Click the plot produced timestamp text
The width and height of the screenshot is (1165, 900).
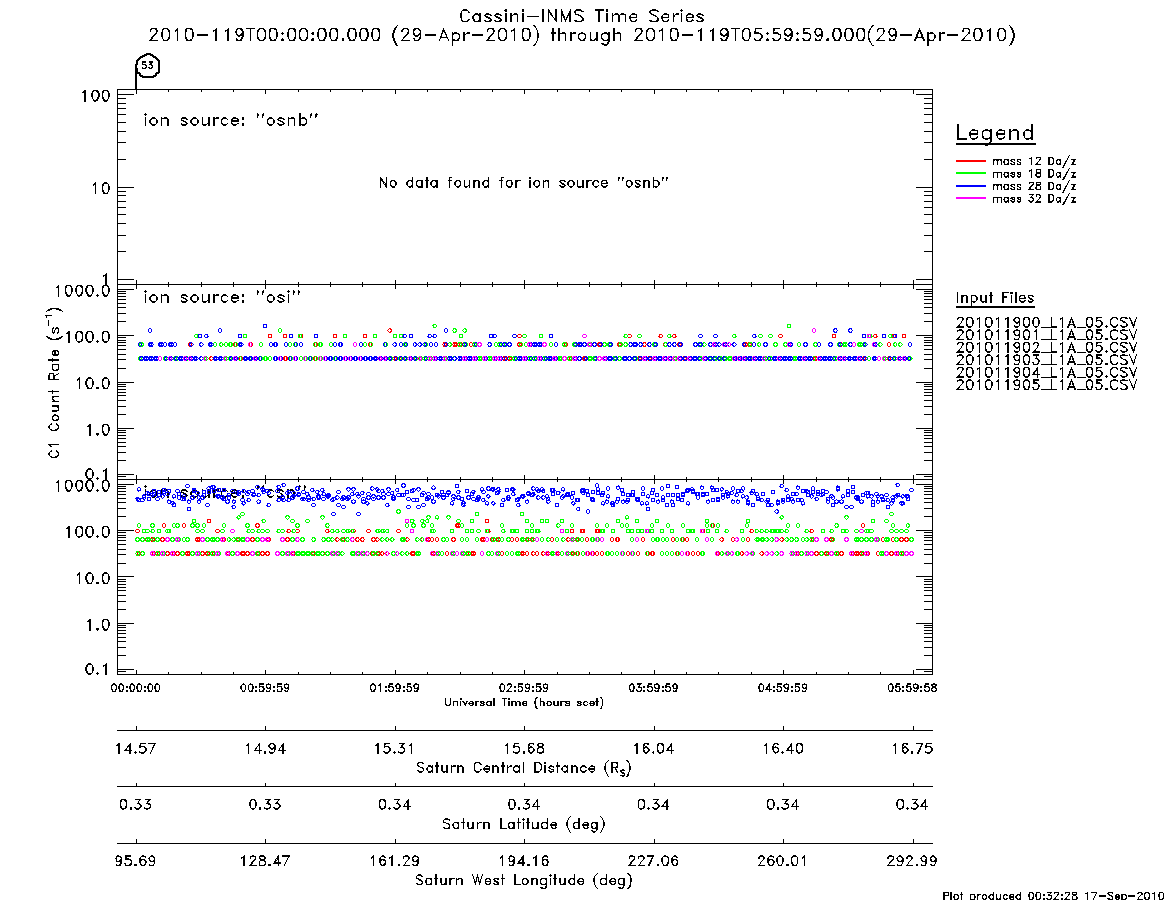[x=1053, y=896]
